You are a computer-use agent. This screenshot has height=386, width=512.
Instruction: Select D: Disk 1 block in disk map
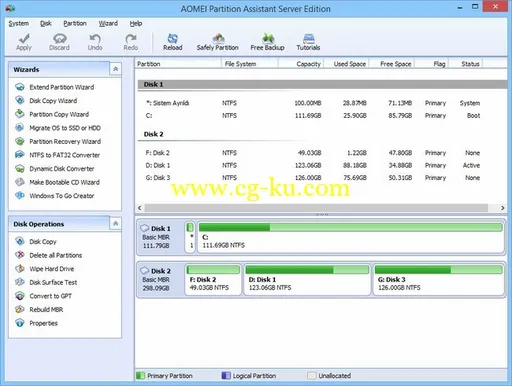pyautogui.click(x=307, y=280)
